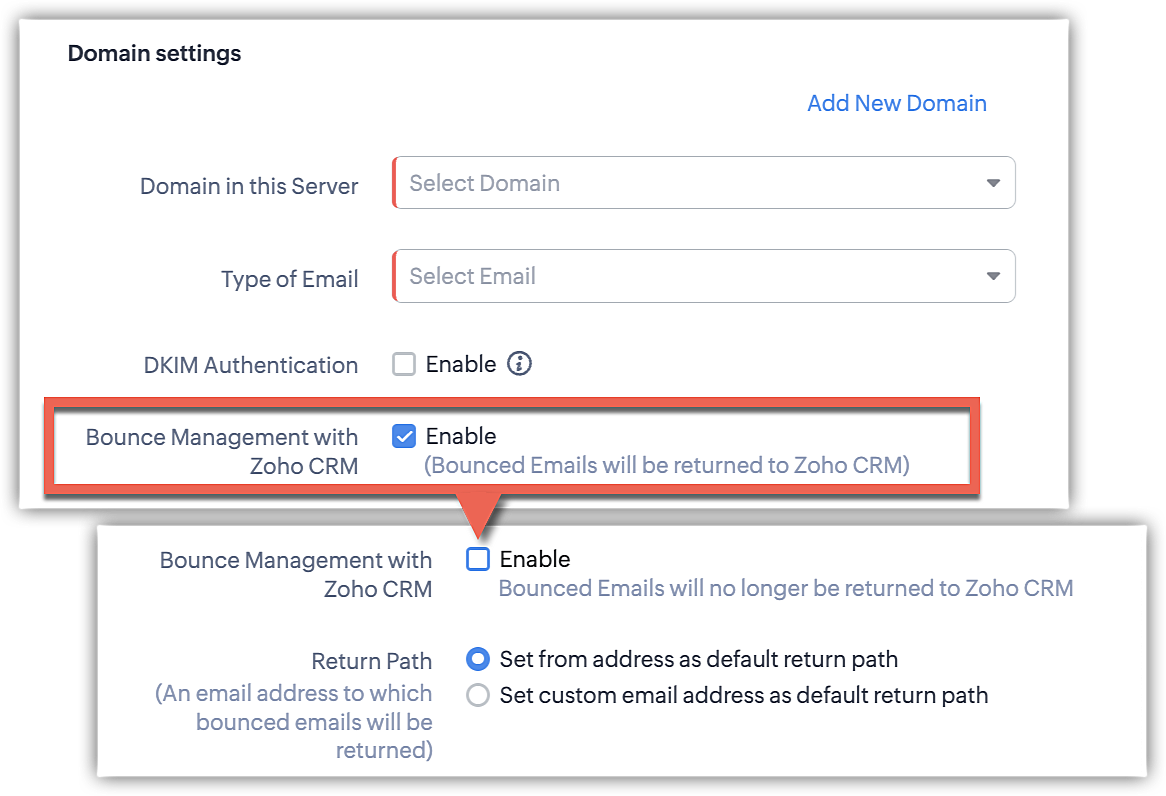
Task: Tick the empty Bounce Management Enable checkbox
Action: click(478, 559)
